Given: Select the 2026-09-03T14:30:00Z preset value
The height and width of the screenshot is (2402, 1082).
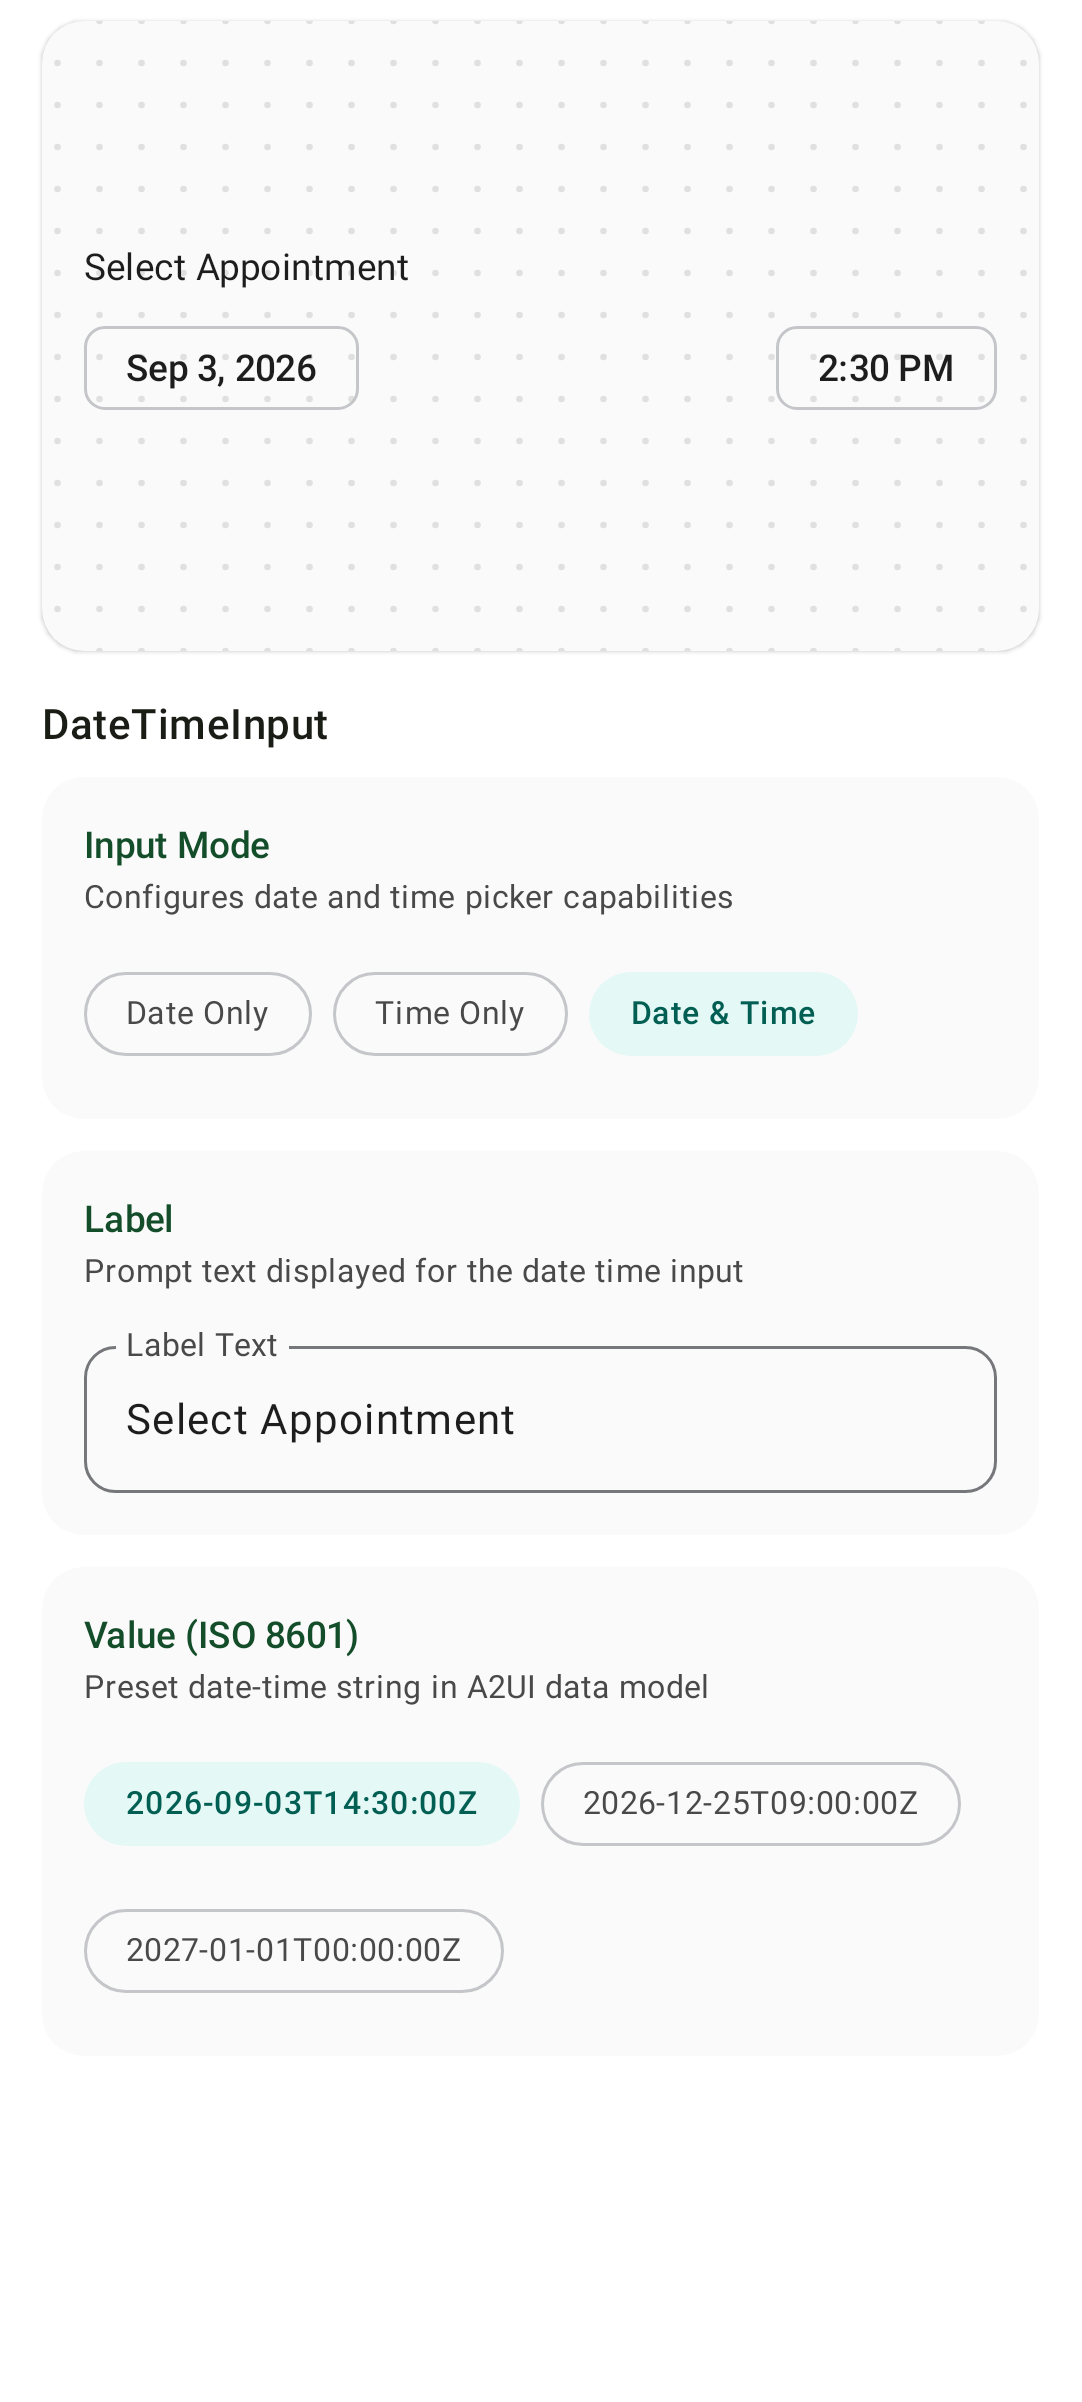Looking at the screenshot, I should [302, 1804].
